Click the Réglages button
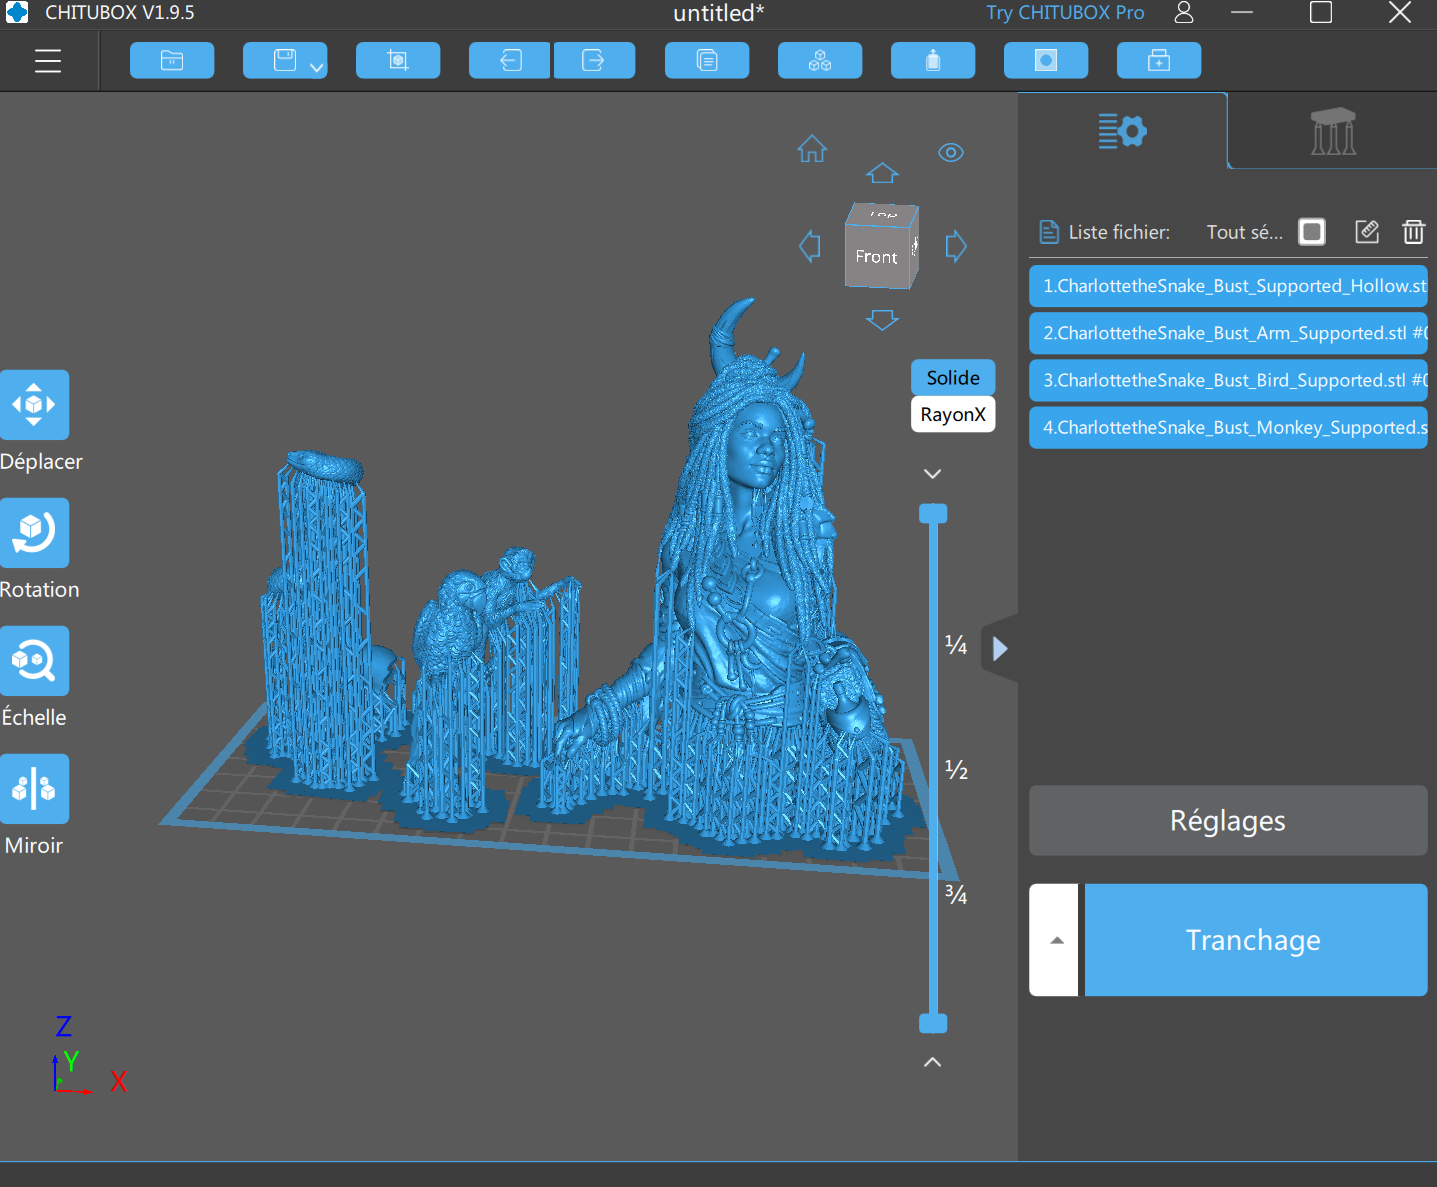Viewport: 1437px width, 1187px height. [x=1227, y=820]
